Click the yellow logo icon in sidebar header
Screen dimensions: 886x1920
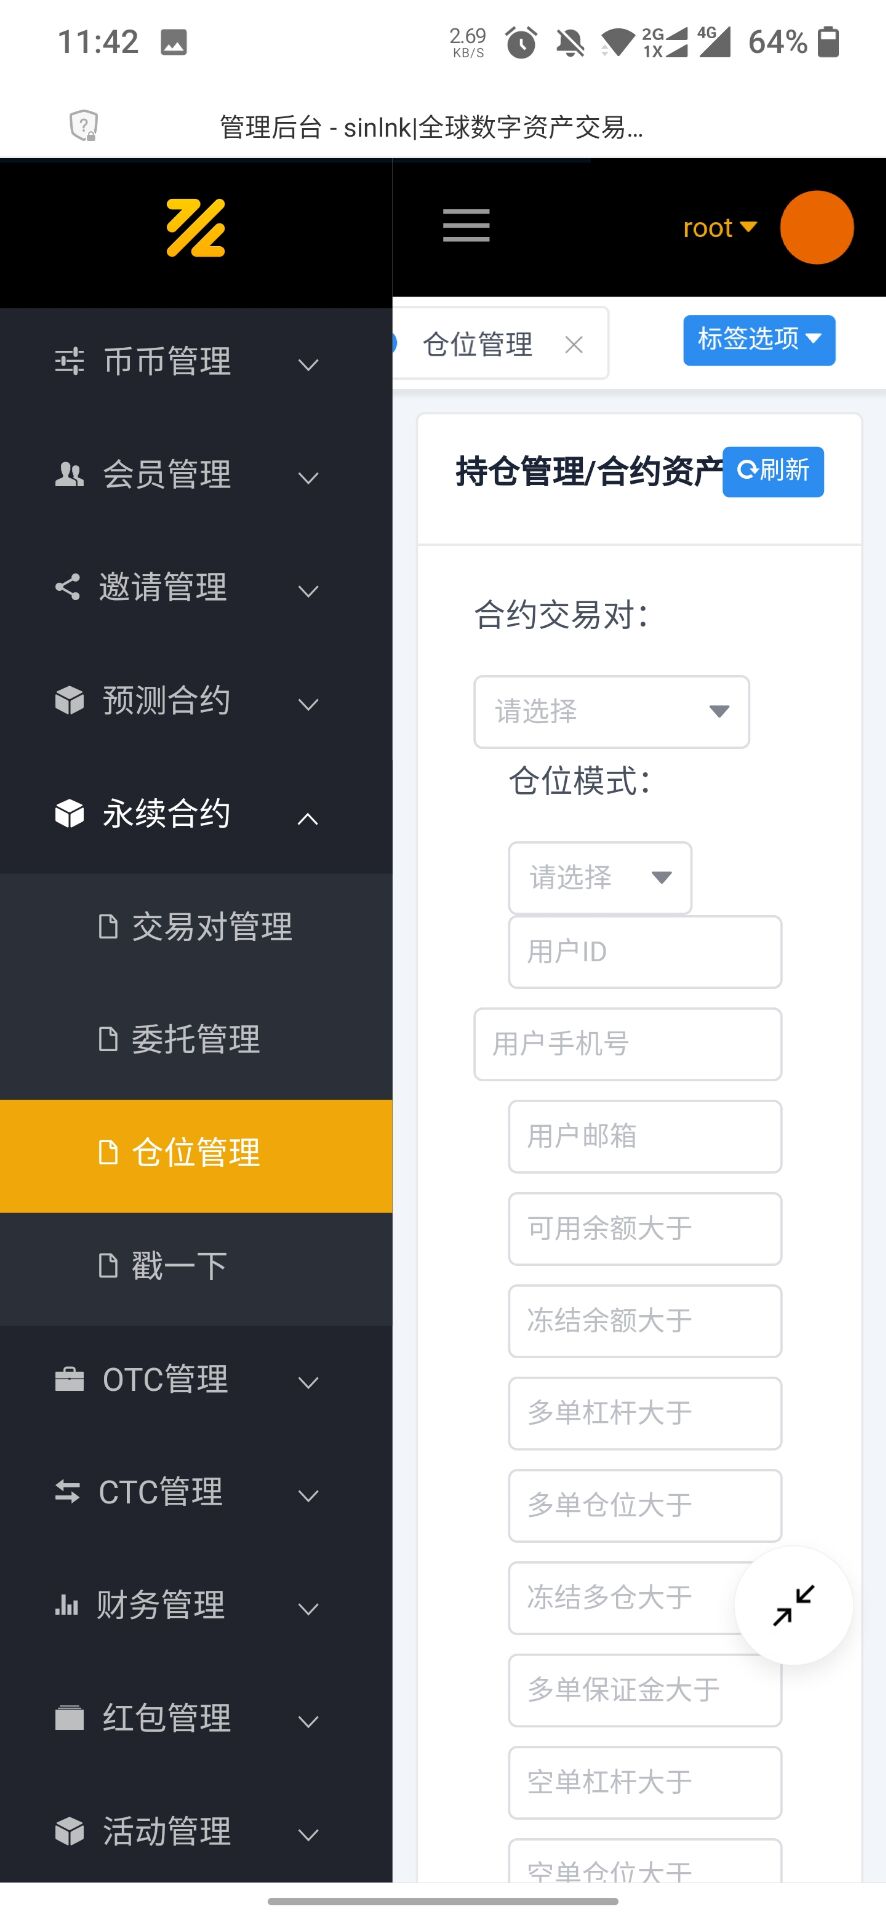(x=196, y=228)
